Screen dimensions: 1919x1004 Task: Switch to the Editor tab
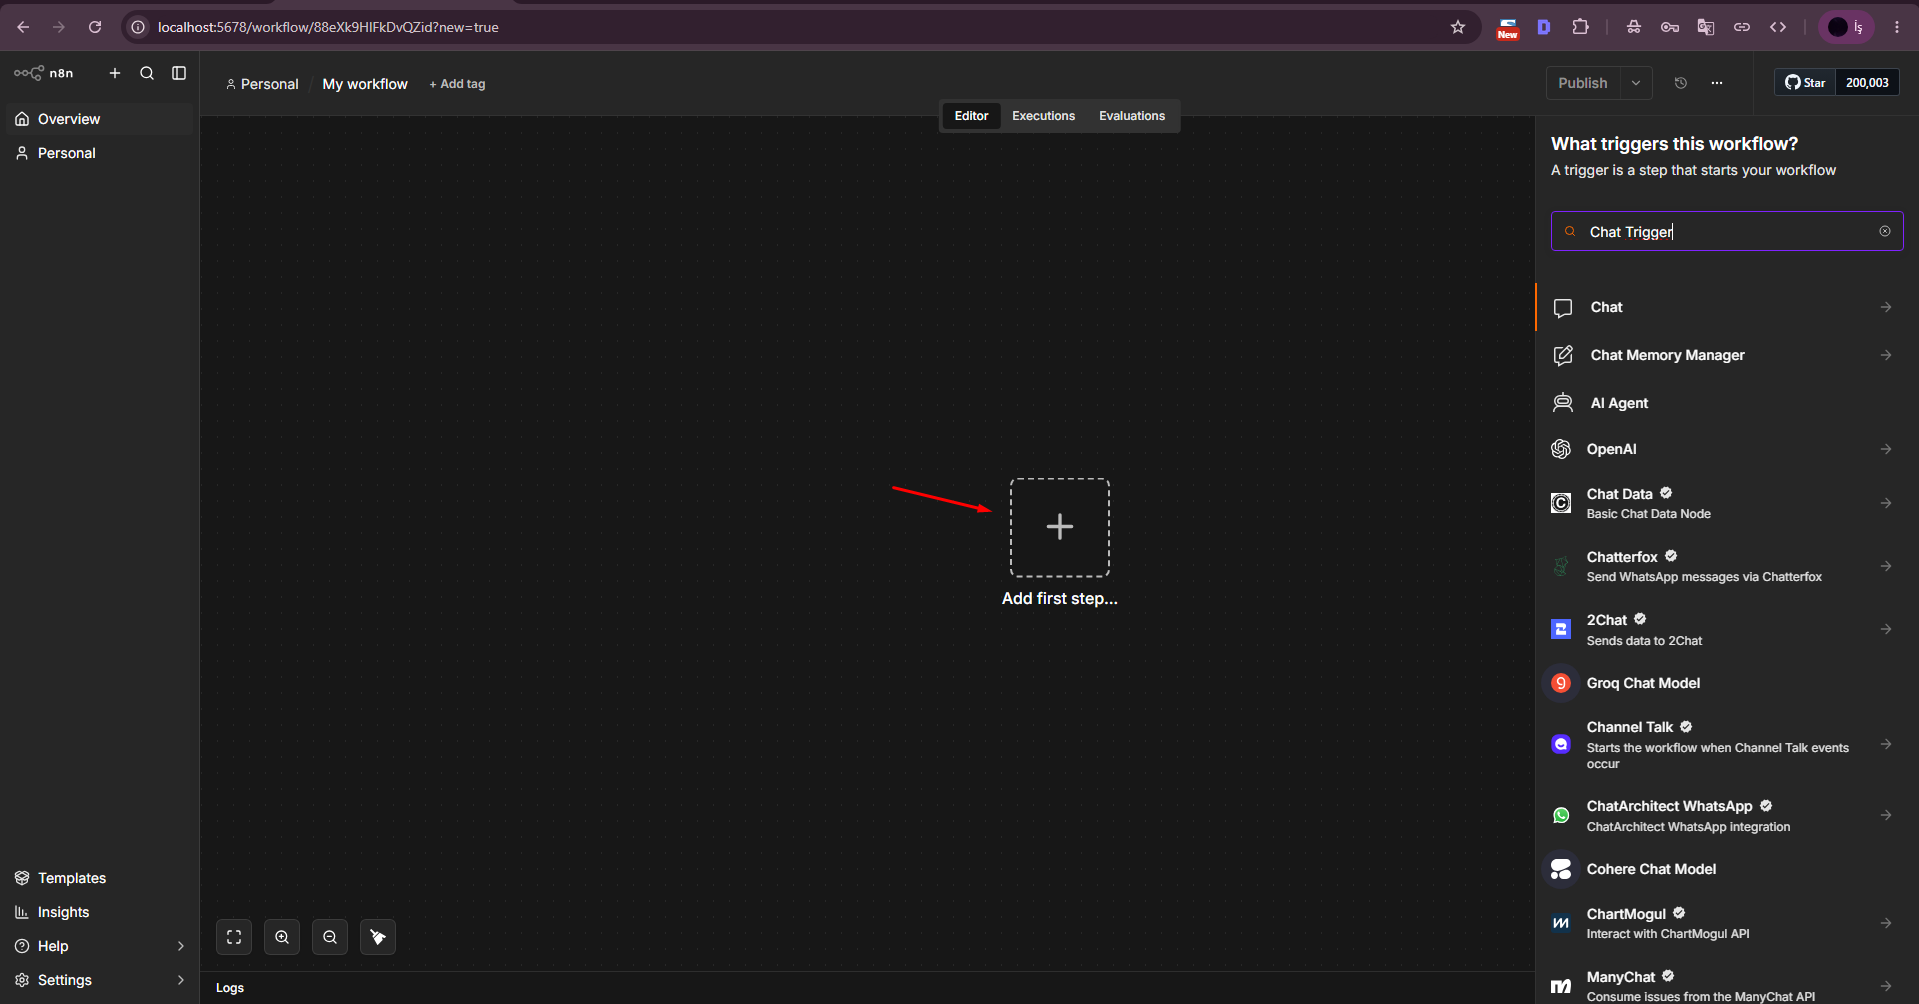971,116
